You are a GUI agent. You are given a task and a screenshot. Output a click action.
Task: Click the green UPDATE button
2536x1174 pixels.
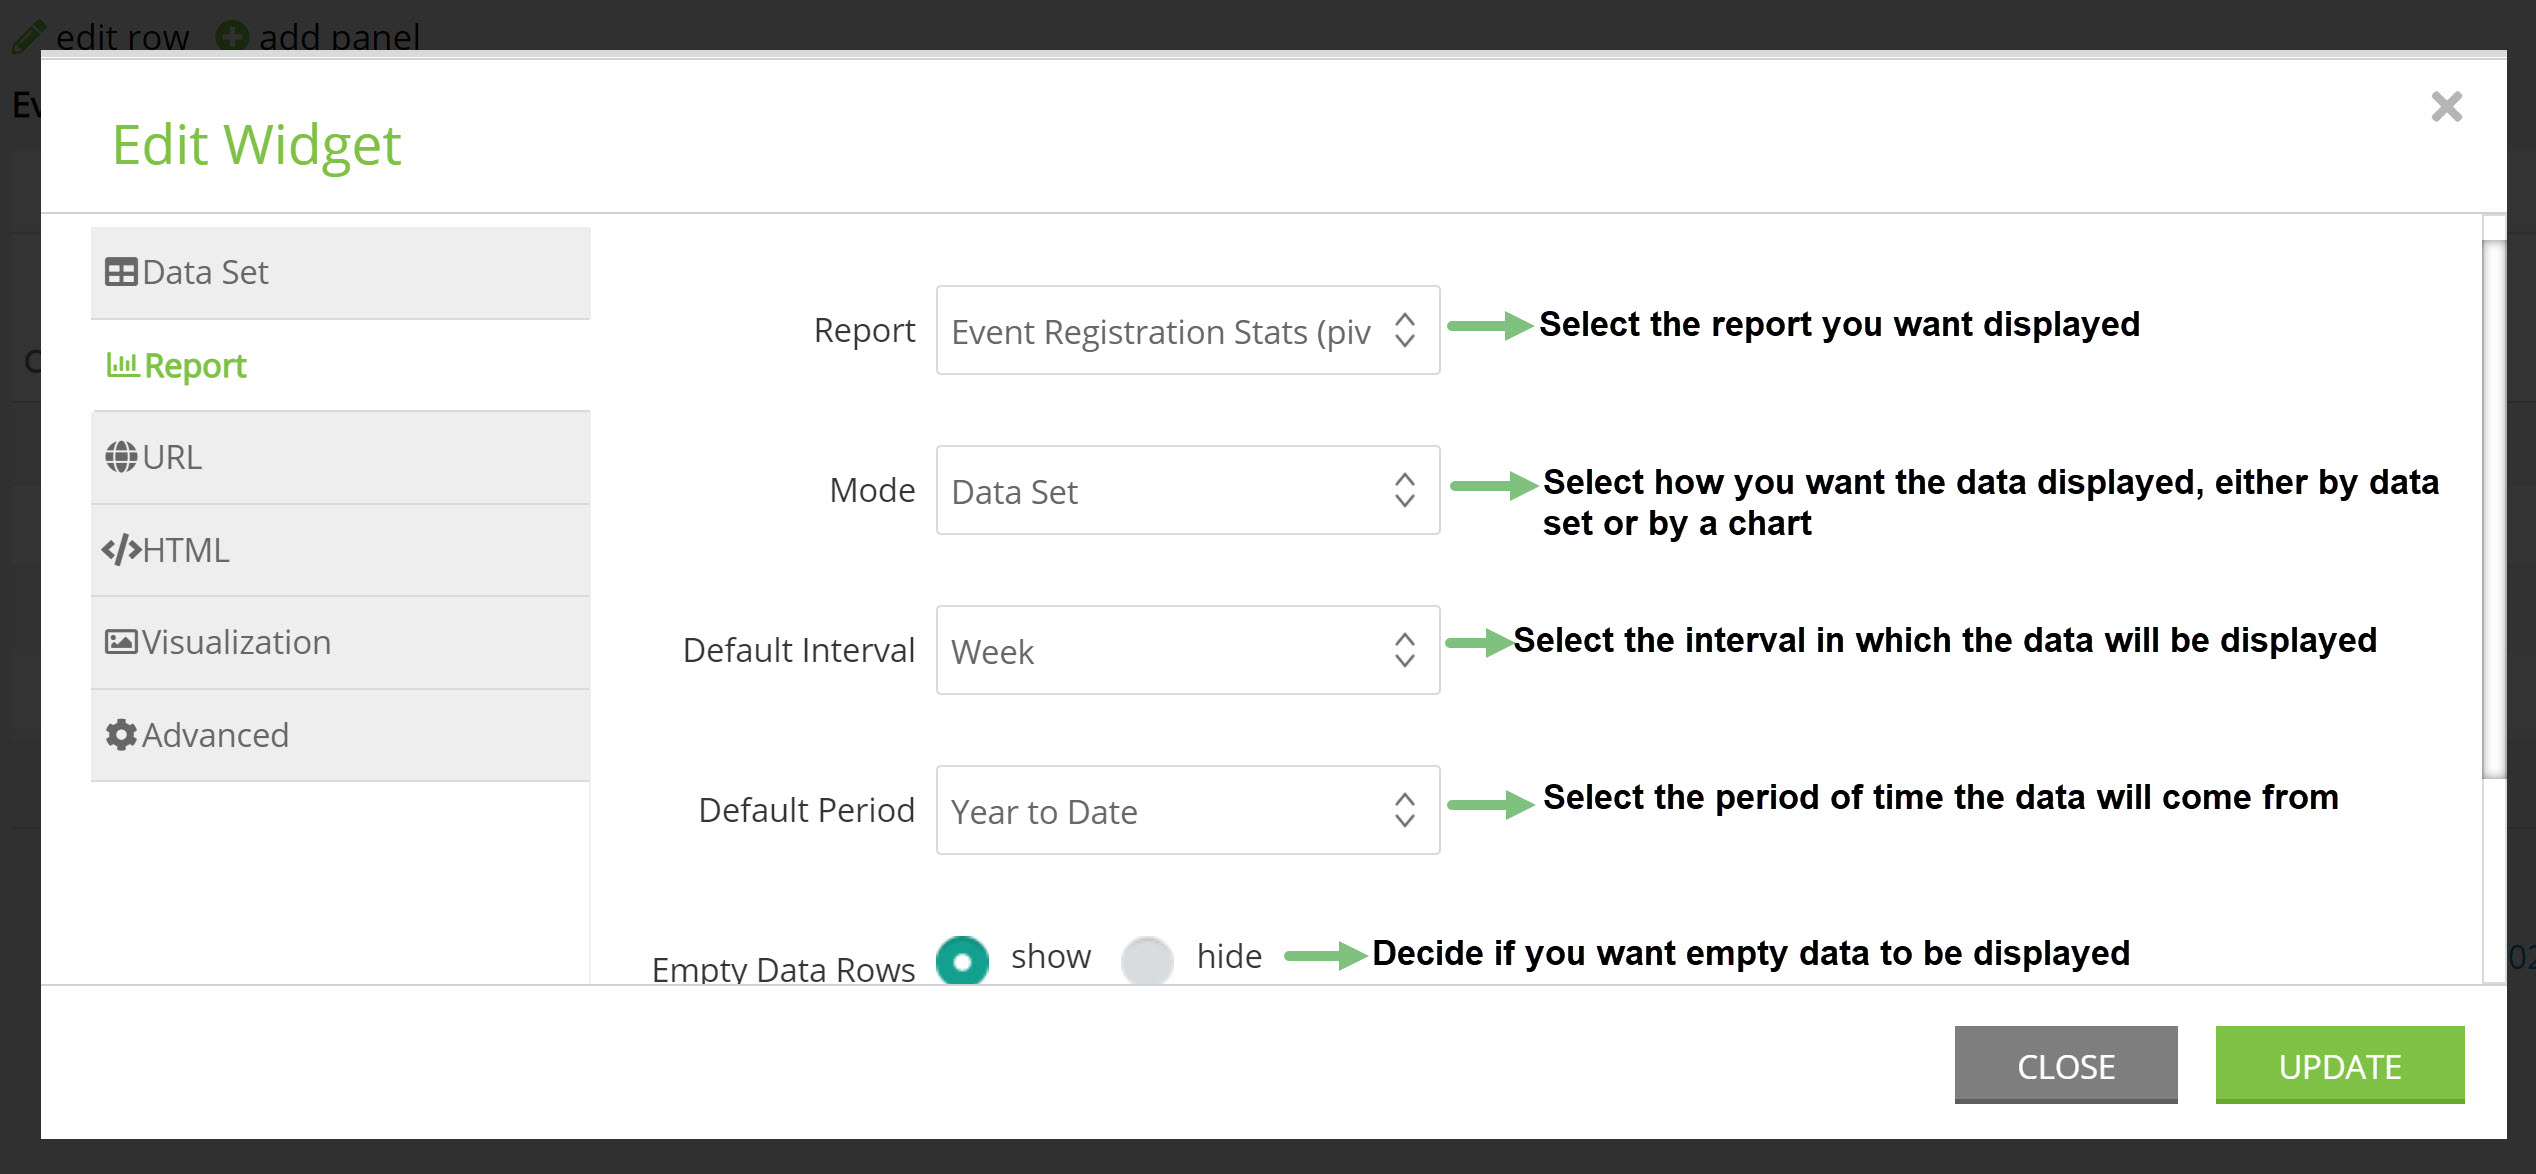point(2340,1066)
